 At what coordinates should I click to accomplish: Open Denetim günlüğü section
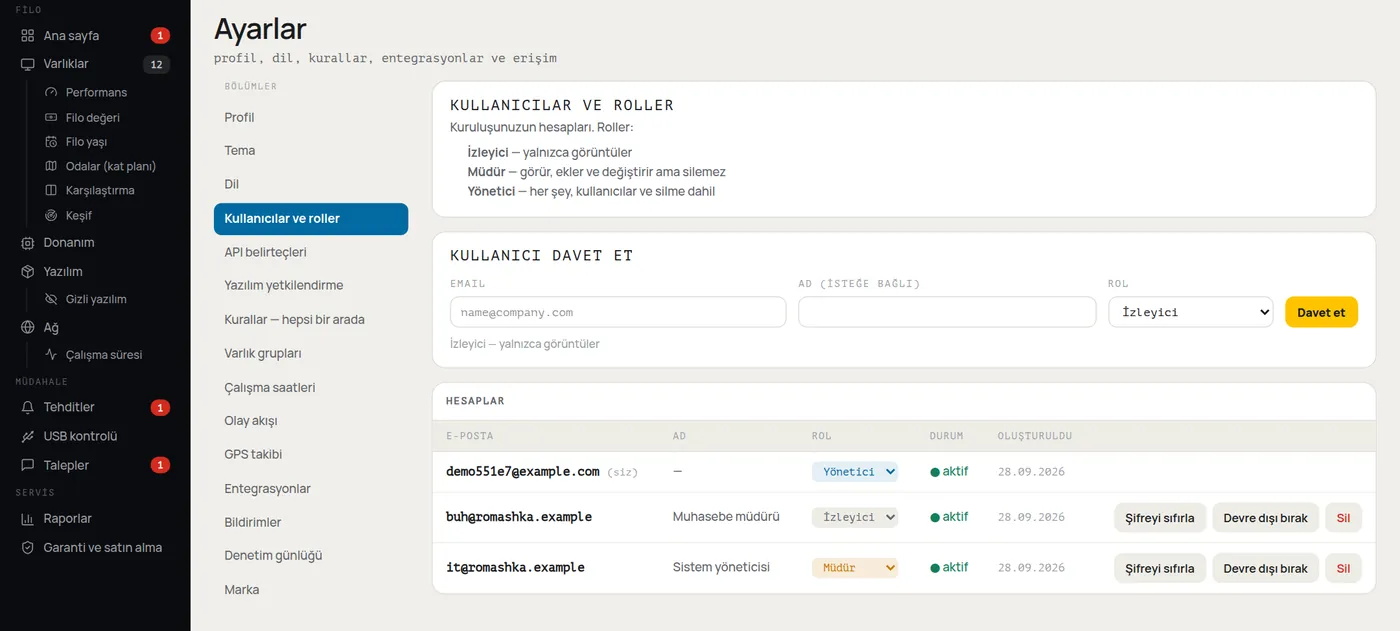[311, 555]
